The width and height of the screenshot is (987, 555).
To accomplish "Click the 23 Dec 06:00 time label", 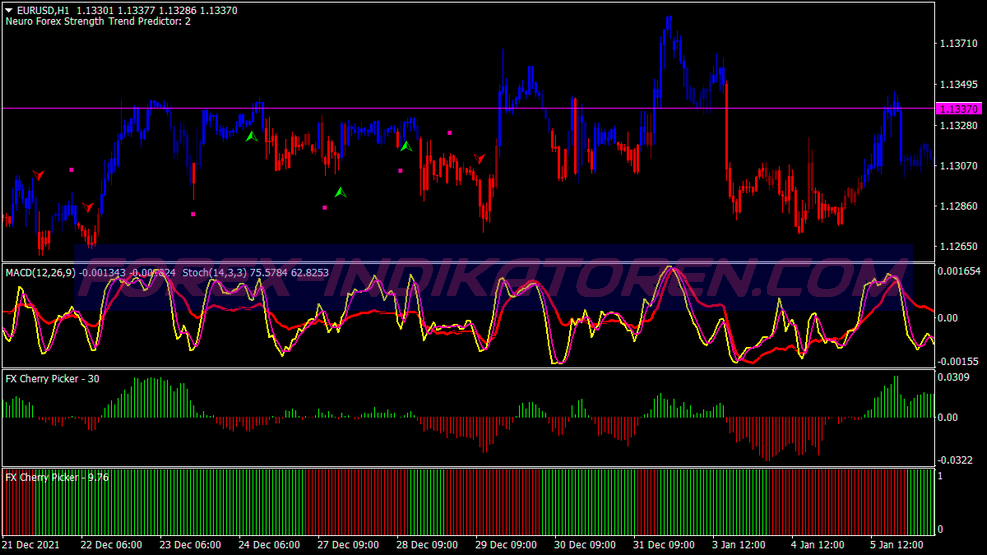I will [x=190, y=544].
